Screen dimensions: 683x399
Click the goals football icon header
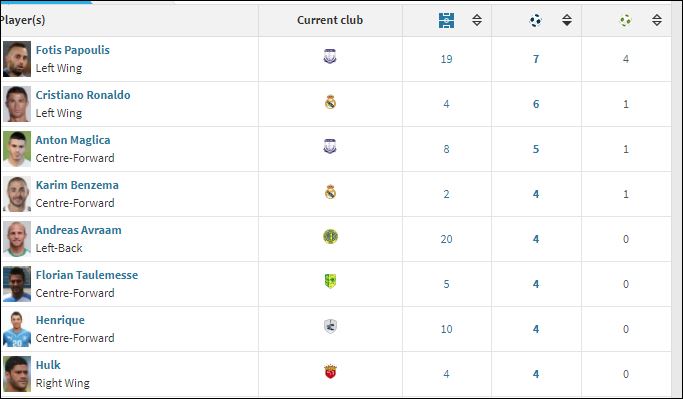535,20
